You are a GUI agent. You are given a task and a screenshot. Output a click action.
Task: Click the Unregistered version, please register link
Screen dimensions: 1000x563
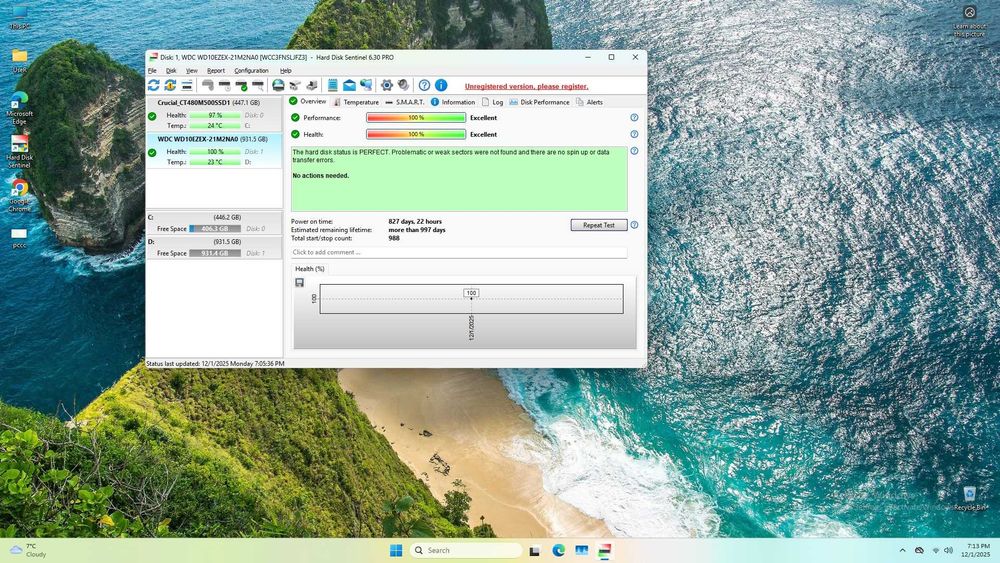tap(526, 87)
